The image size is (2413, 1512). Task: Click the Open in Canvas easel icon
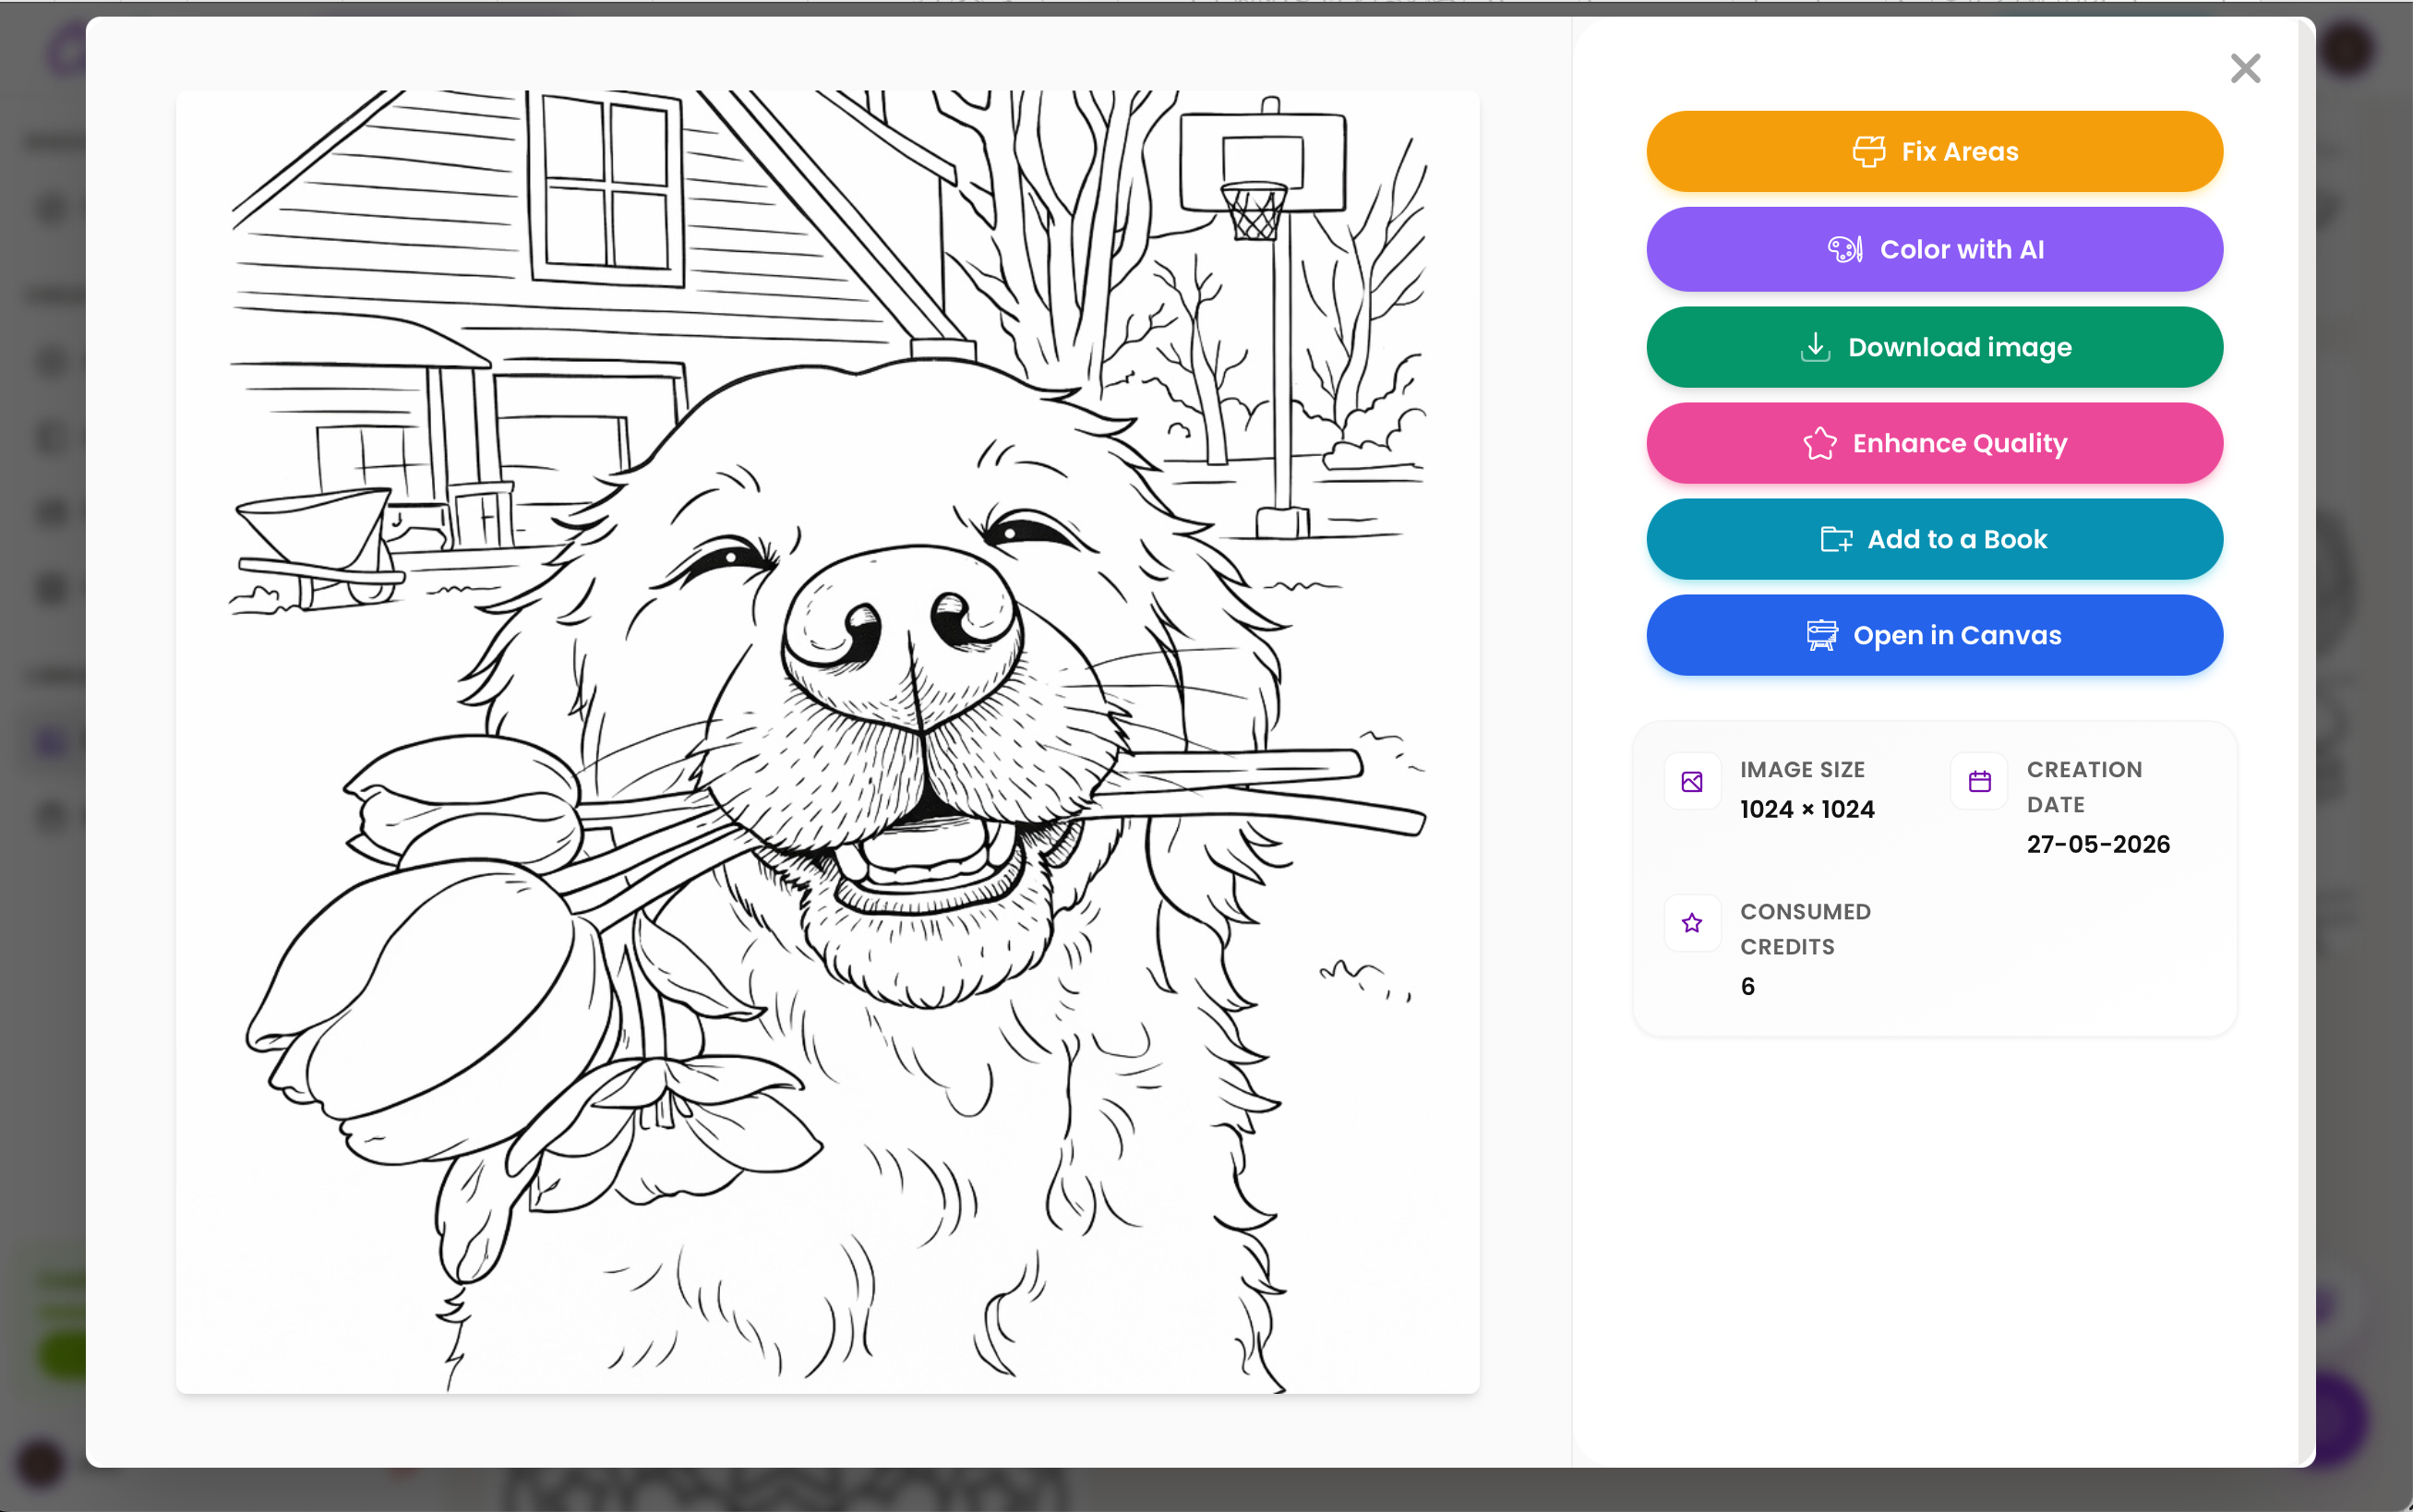coord(1822,636)
